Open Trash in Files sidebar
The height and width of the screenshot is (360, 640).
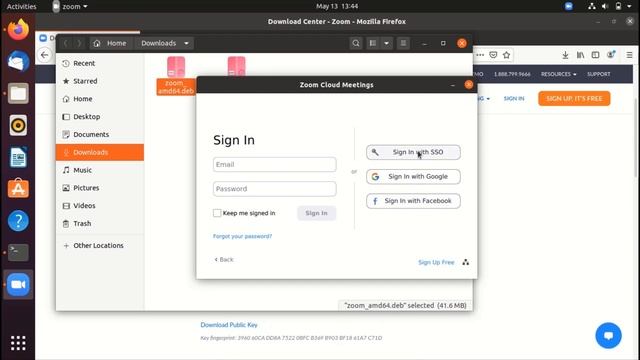pos(100,224)
